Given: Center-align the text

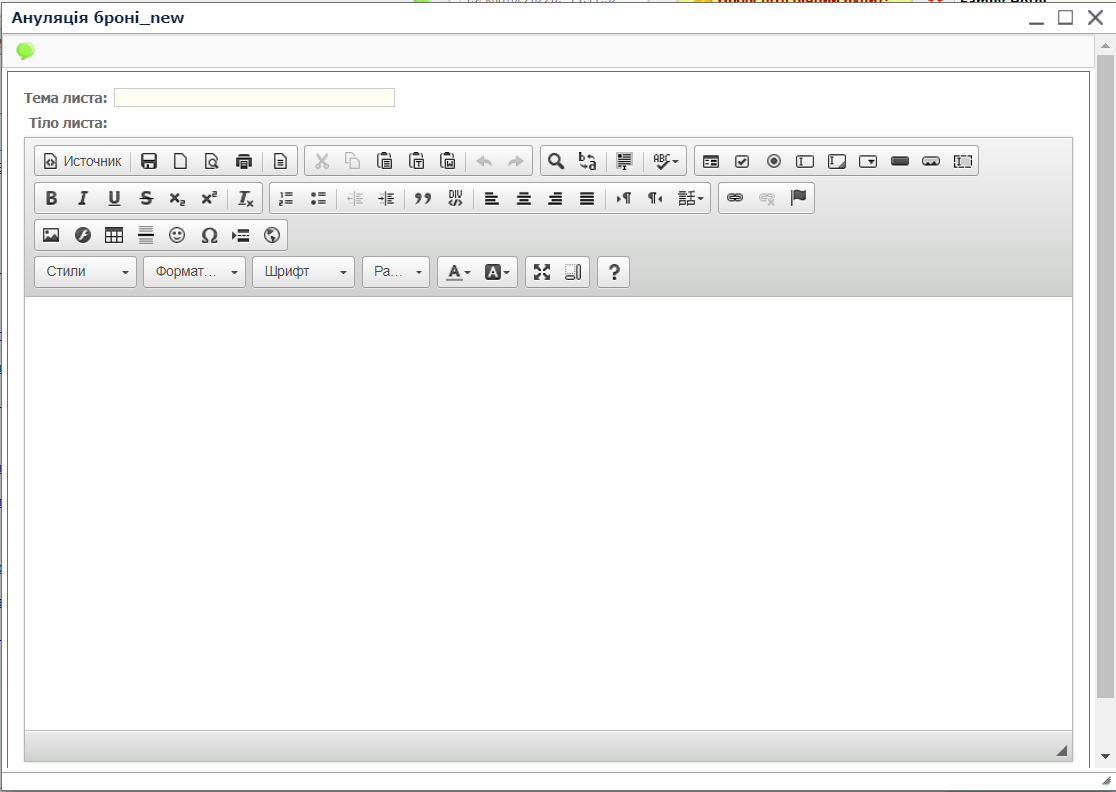Looking at the screenshot, I should (523, 198).
